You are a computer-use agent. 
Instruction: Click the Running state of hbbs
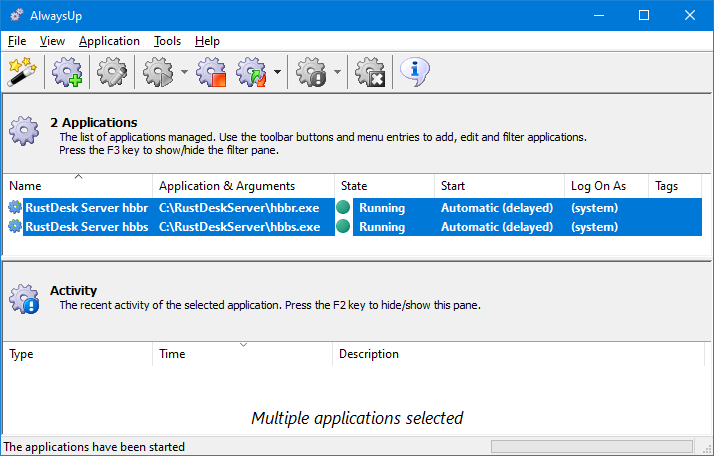point(382,227)
